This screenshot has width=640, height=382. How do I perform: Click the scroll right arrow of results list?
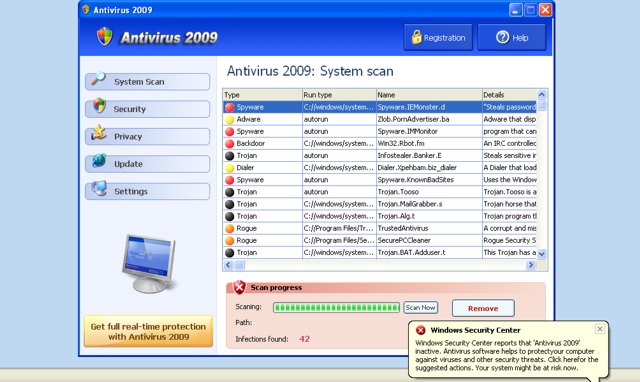[x=531, y=265]
